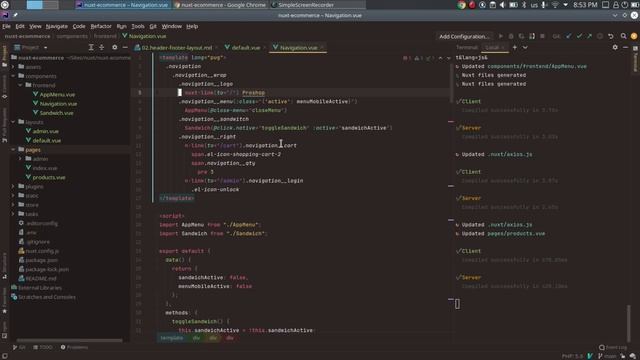Open nuxt.config.js in project tree
The width and height of the screenshot is (640, 360).
tap(42, 251)
